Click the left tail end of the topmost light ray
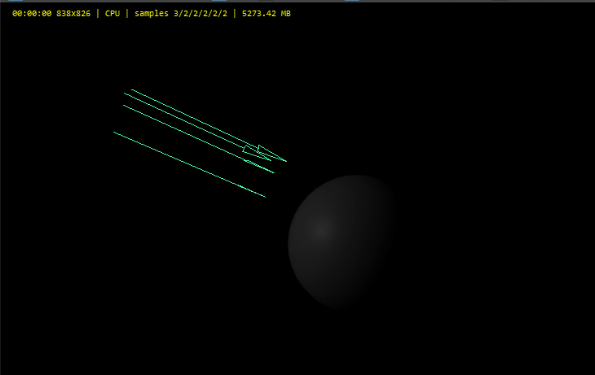 [132, 90]
